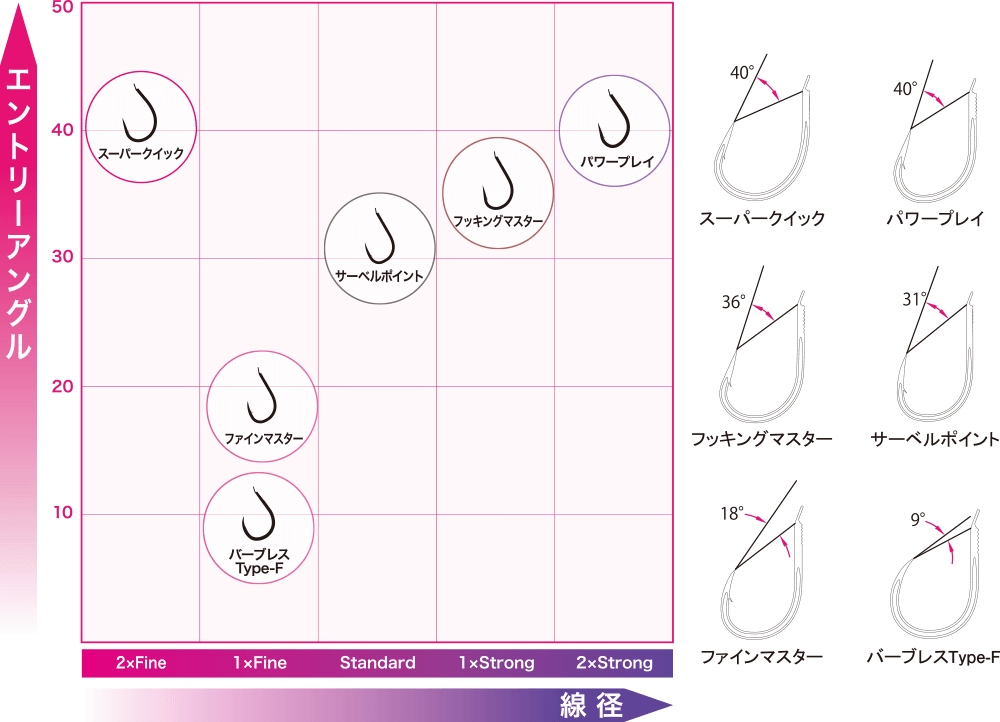This screenshot has width=1000, height=722.
Task: Click the フッキングマスター caption under right diagram
Action: pyautogui.click(x=762, y=439)
